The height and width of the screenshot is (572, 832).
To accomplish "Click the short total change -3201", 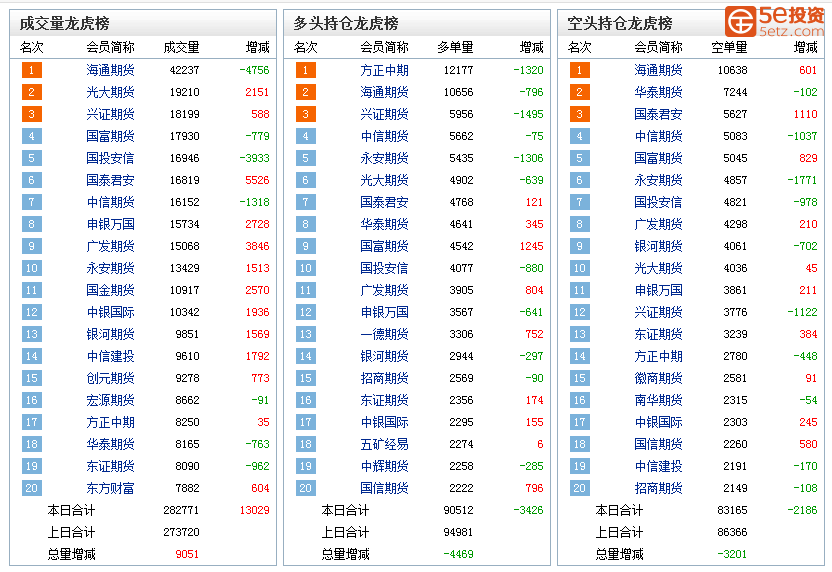I will [x=732, y=554].
